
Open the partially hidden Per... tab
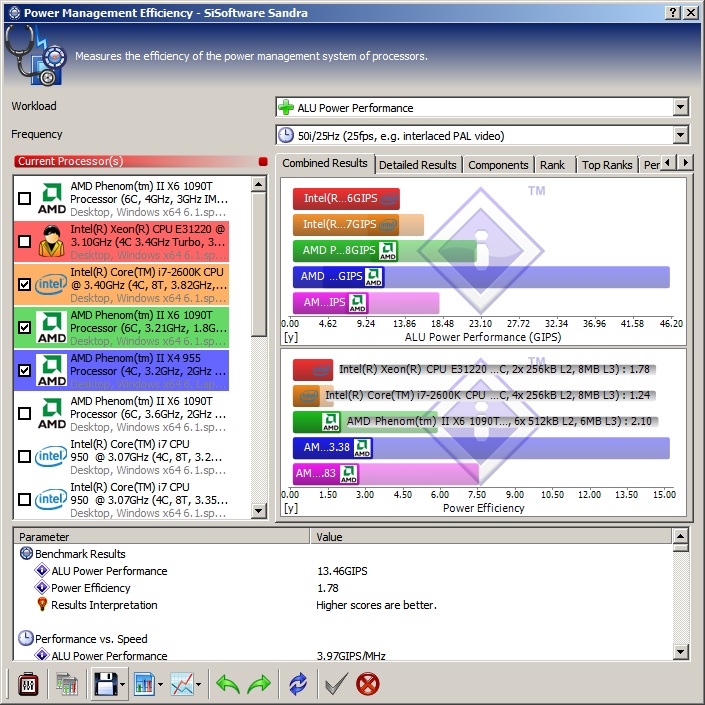[x=651, y=165]
